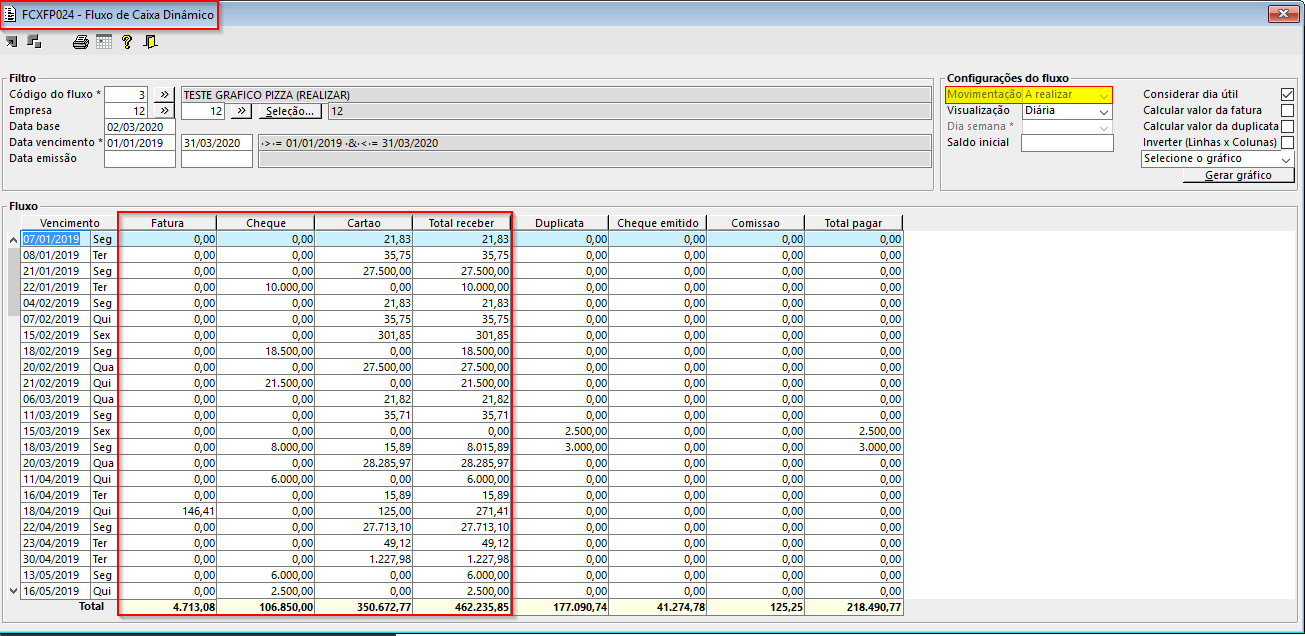
Task: Open the calendar grid toolbar icon
Action: tap(104, 42)
